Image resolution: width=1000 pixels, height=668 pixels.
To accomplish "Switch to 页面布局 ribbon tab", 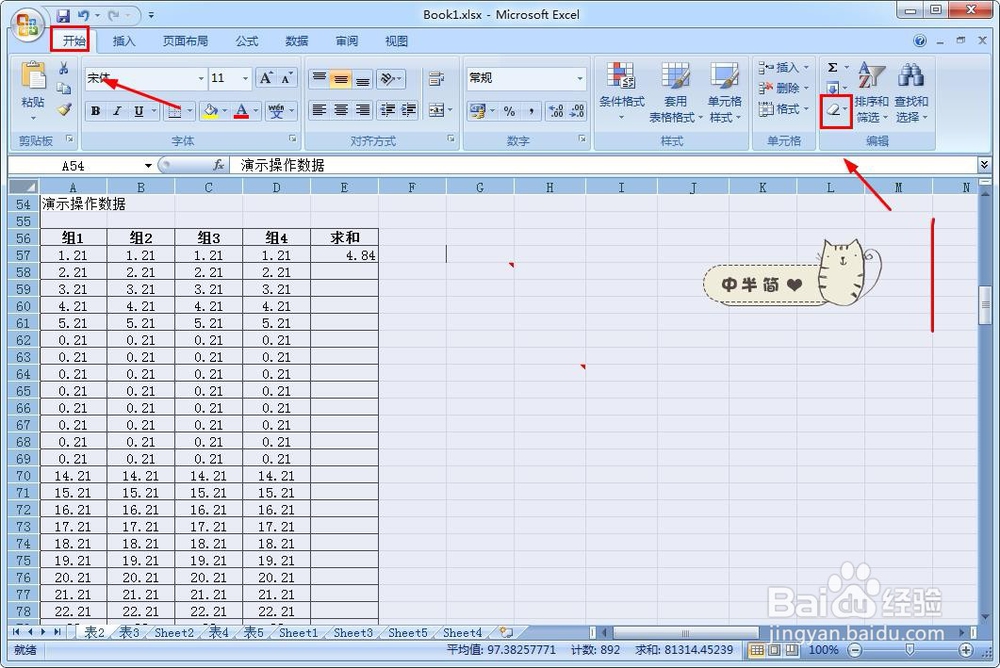I will click(185, 41).
